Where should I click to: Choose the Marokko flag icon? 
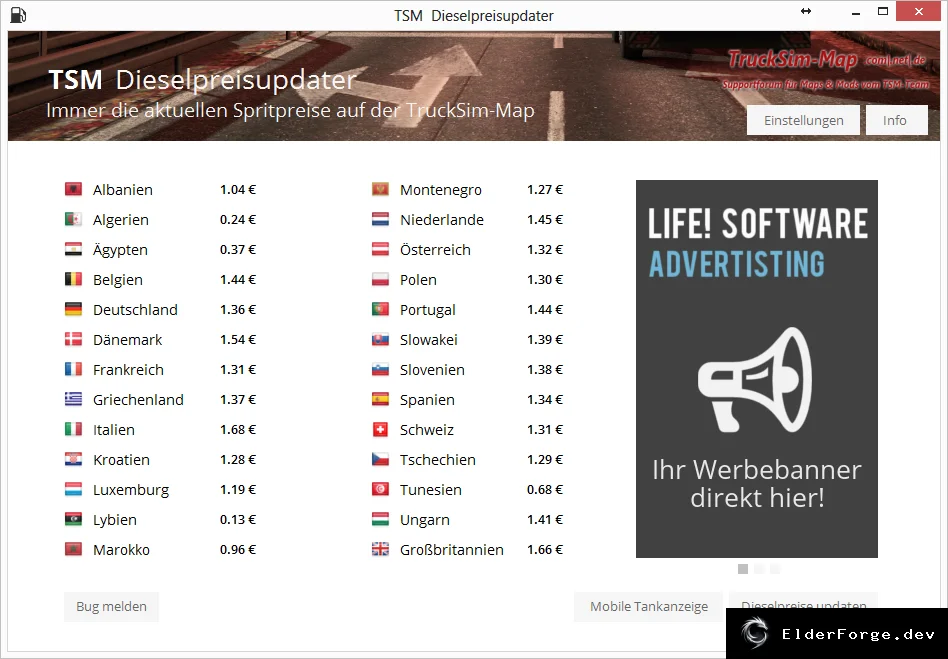[x=73, y=550]
